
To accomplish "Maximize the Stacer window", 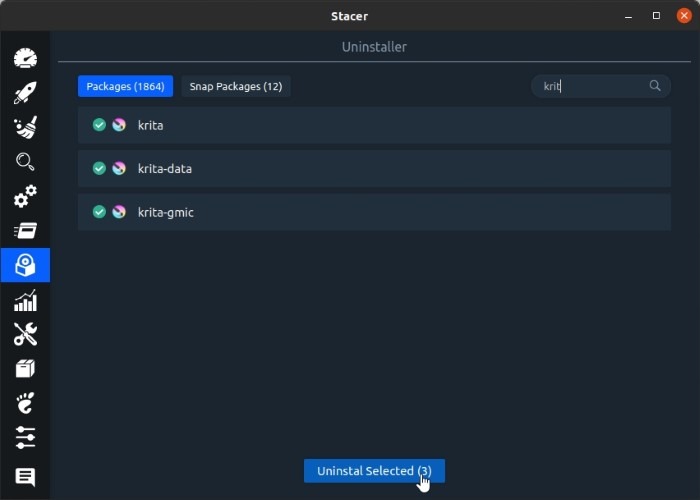I will tap(656, 16).
